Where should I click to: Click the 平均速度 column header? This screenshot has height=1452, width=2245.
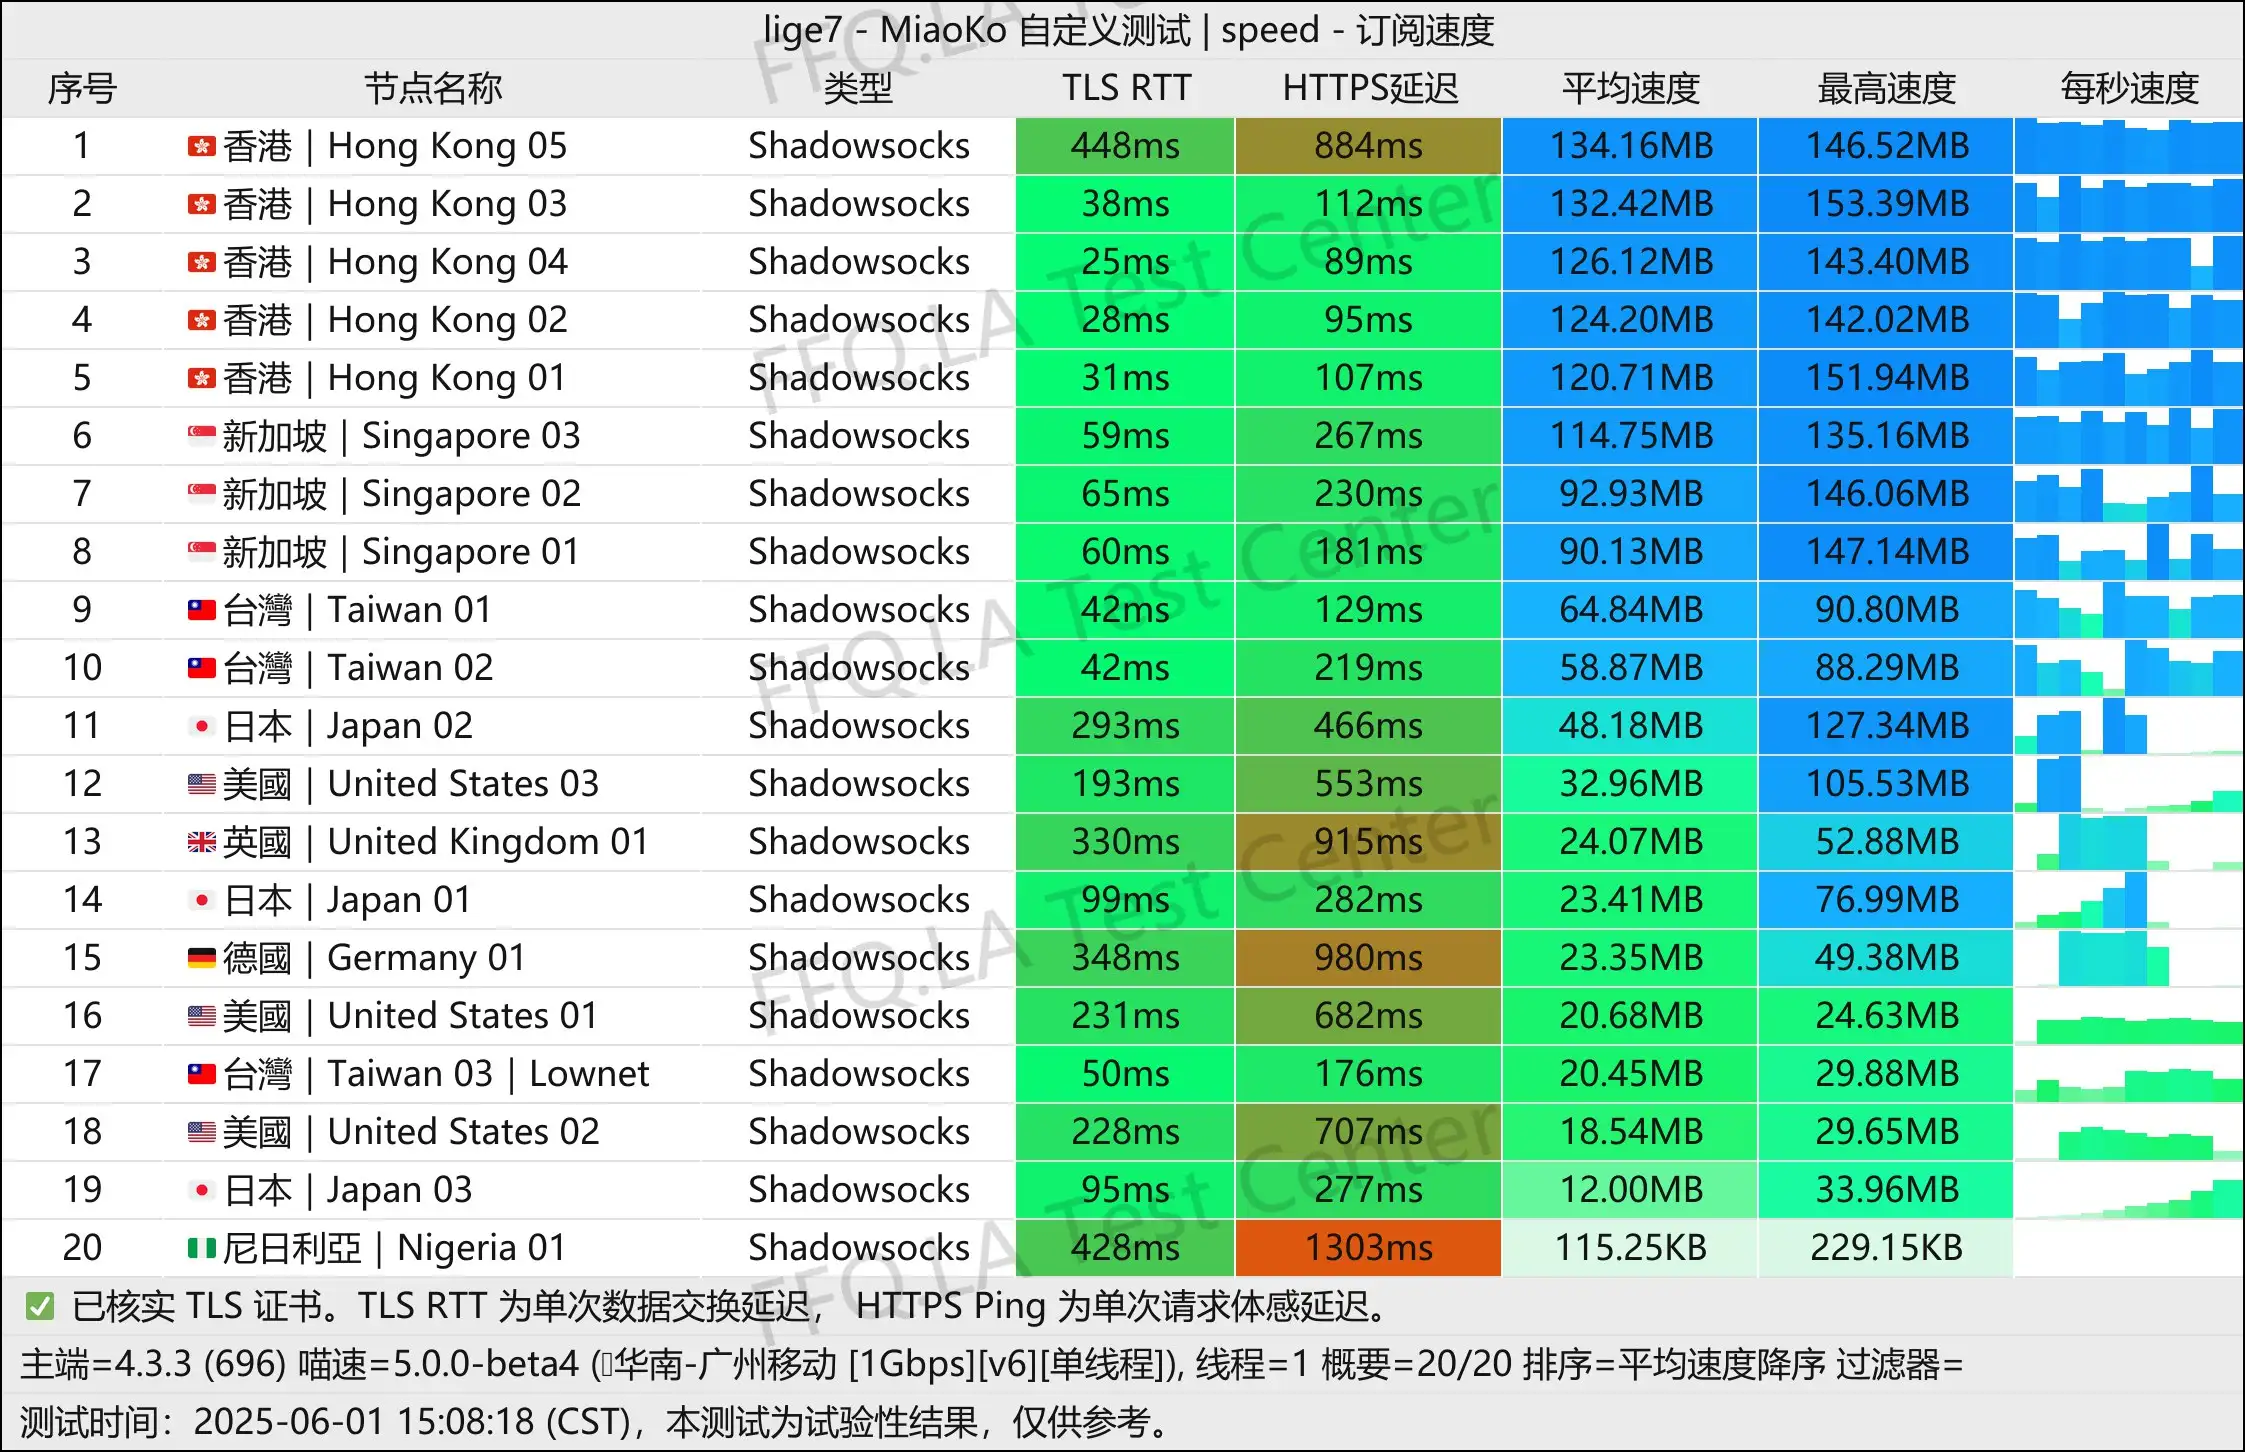tap(1631, 88)
